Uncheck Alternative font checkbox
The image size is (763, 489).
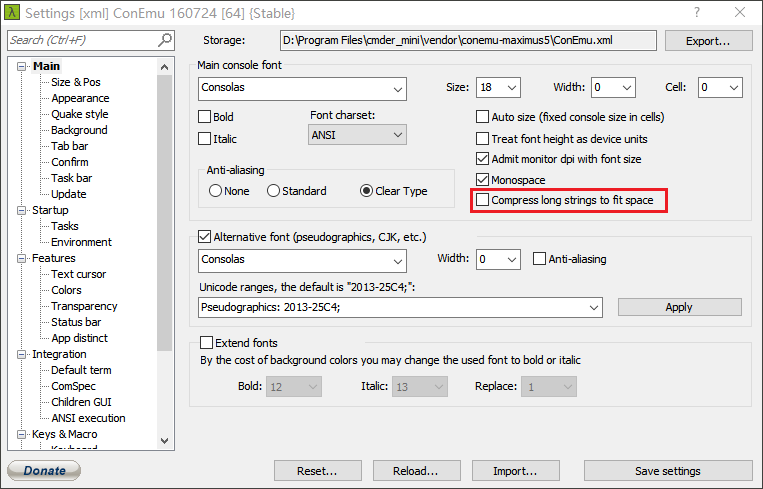click(x=204, y=237)
